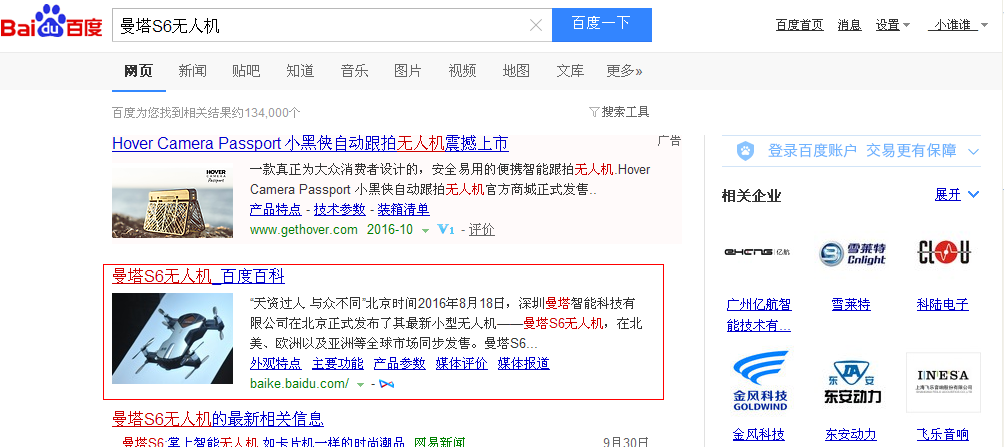Open the 小谁谁 account dropdown
Screen dimensions: 1004x447
pos(957,25)
